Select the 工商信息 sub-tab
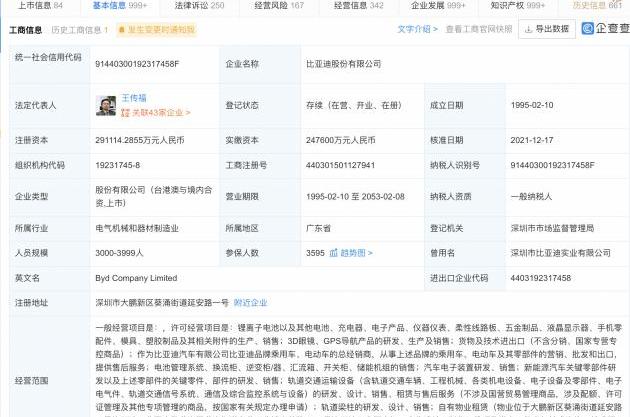 [x=25, y=30]
